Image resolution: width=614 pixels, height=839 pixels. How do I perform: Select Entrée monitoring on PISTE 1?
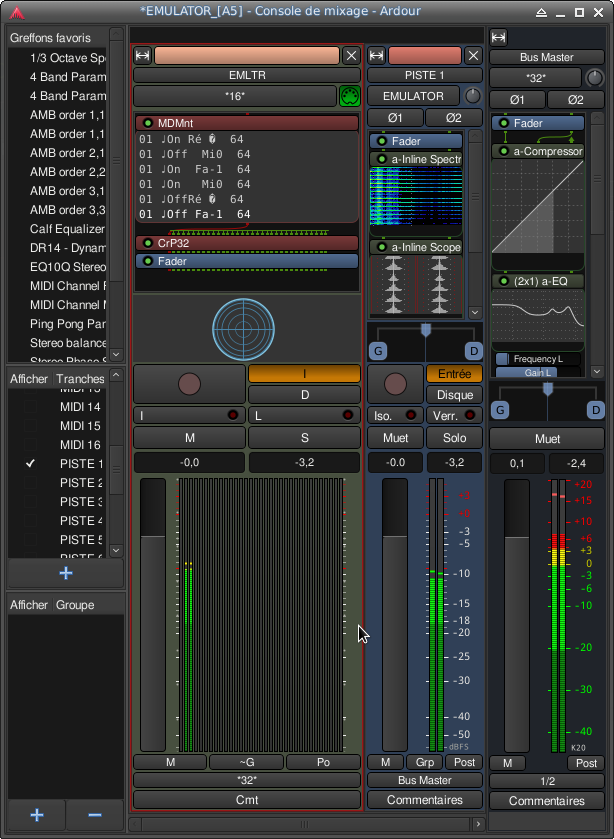454,373
